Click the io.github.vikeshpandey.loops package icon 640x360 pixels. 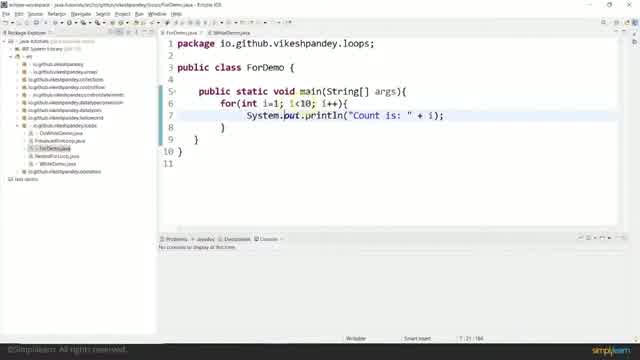pos(24,126)
